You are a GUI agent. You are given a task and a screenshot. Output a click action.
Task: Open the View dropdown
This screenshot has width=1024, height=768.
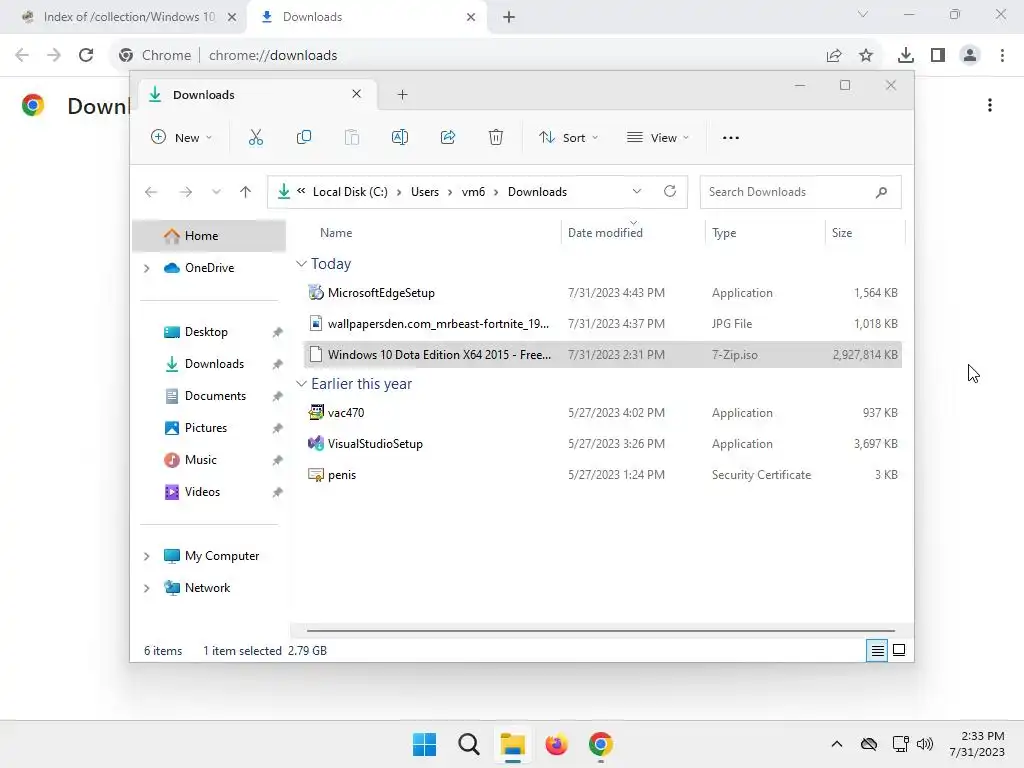point(658,138)
